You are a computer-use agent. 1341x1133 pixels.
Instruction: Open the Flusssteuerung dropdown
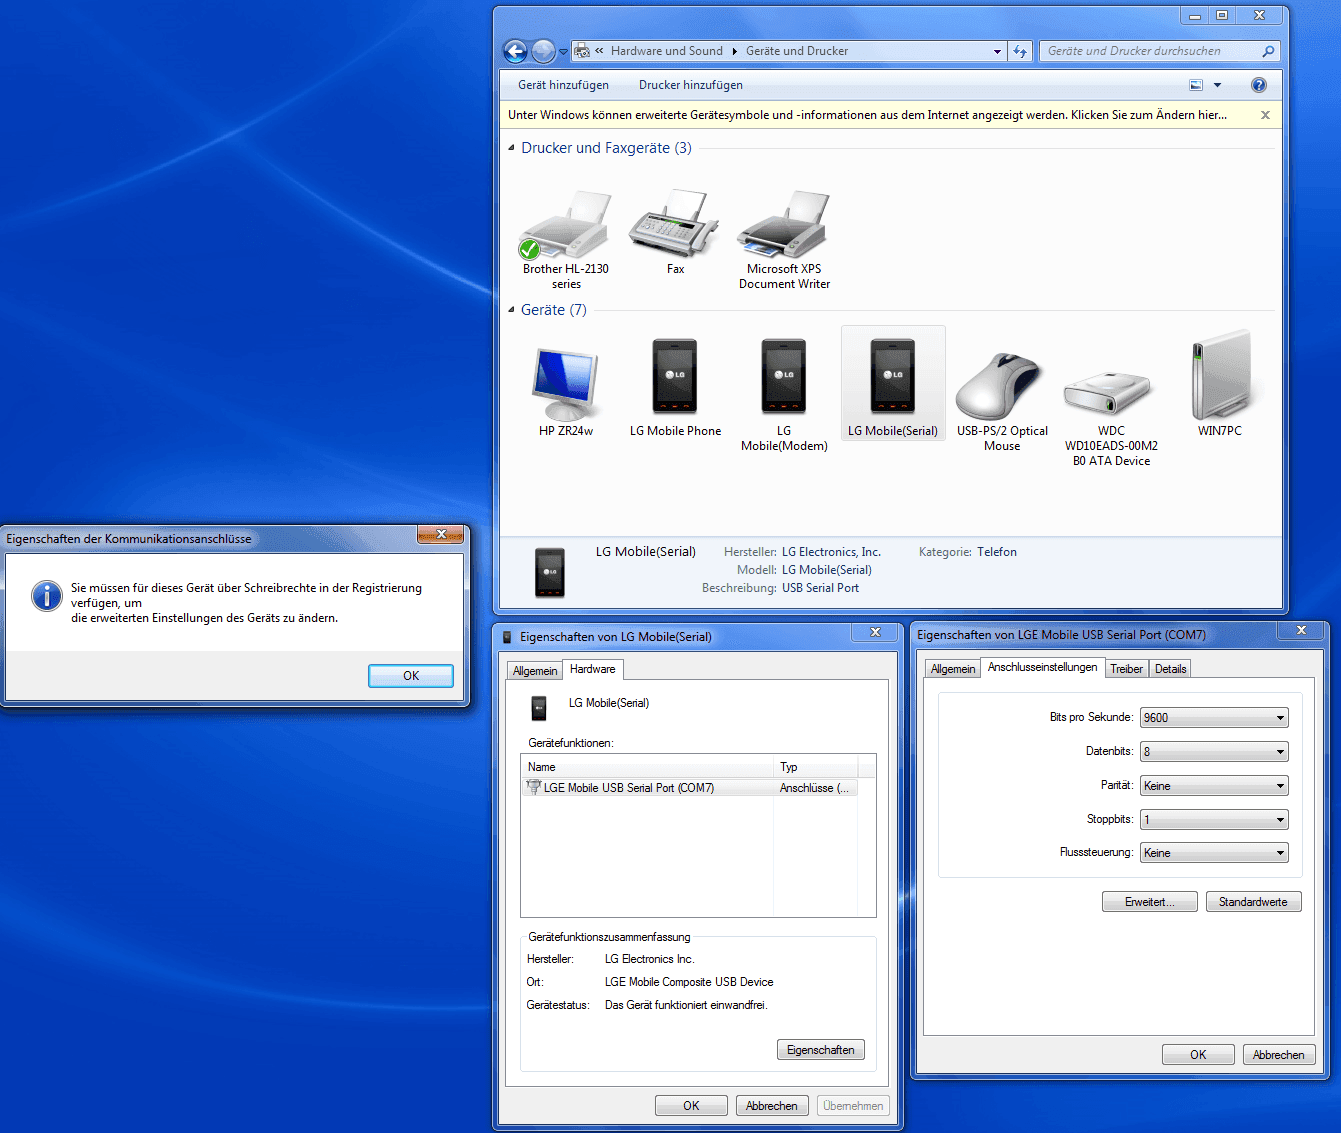[1214, 853]
